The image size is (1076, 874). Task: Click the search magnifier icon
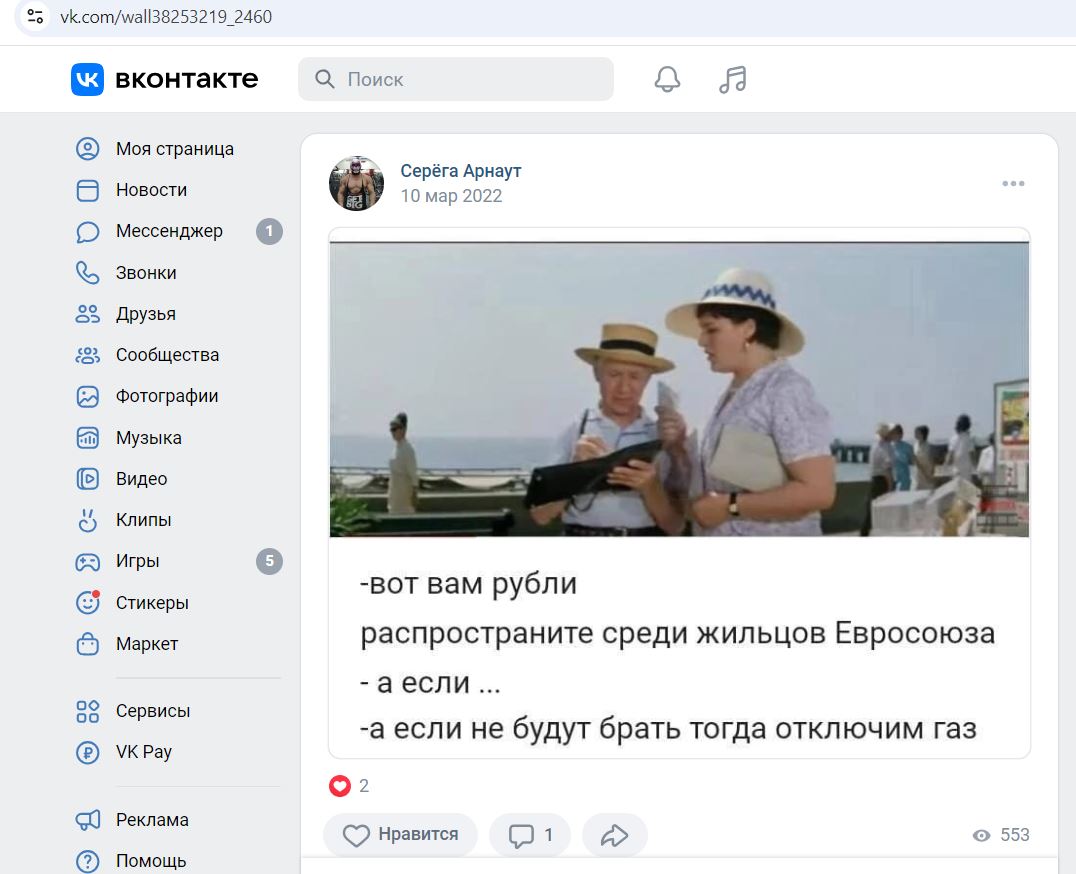(x=325, y=80)
